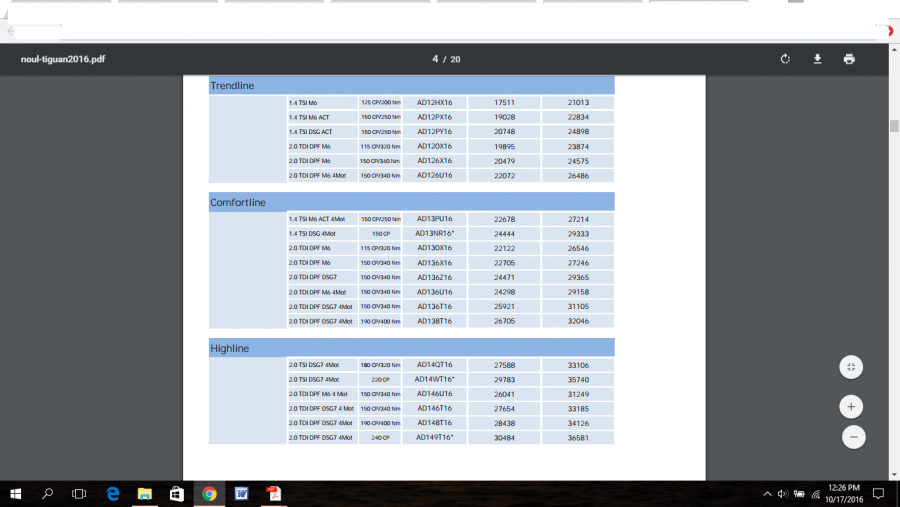900x507 pixels.
Task: Click the fit to page button
Action: coord(850,367)
